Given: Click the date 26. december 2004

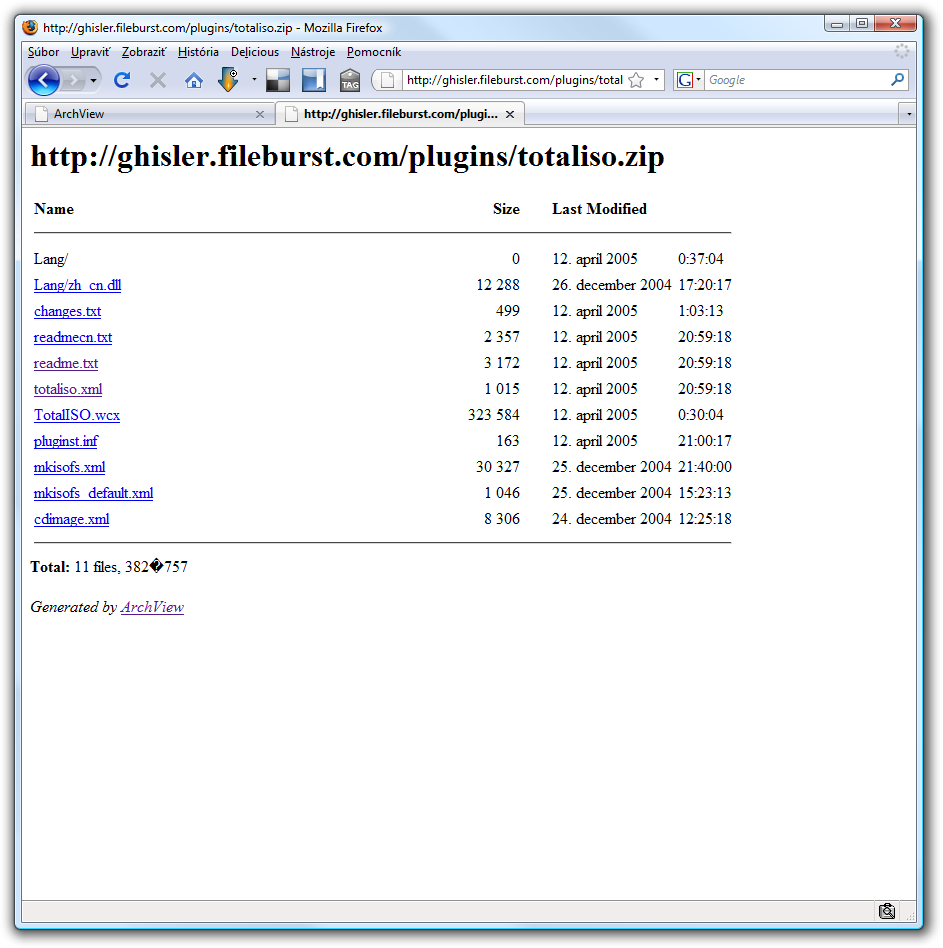Looking at the screenshot, I should [x=611, y=285].
